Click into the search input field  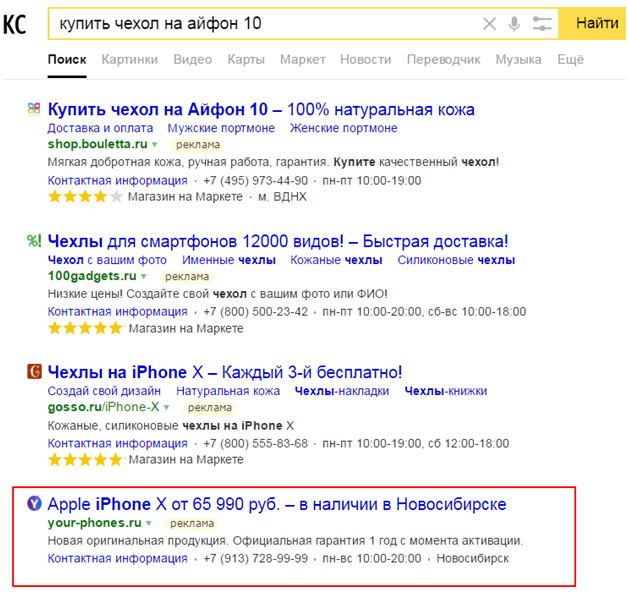(x=260, y=23)
